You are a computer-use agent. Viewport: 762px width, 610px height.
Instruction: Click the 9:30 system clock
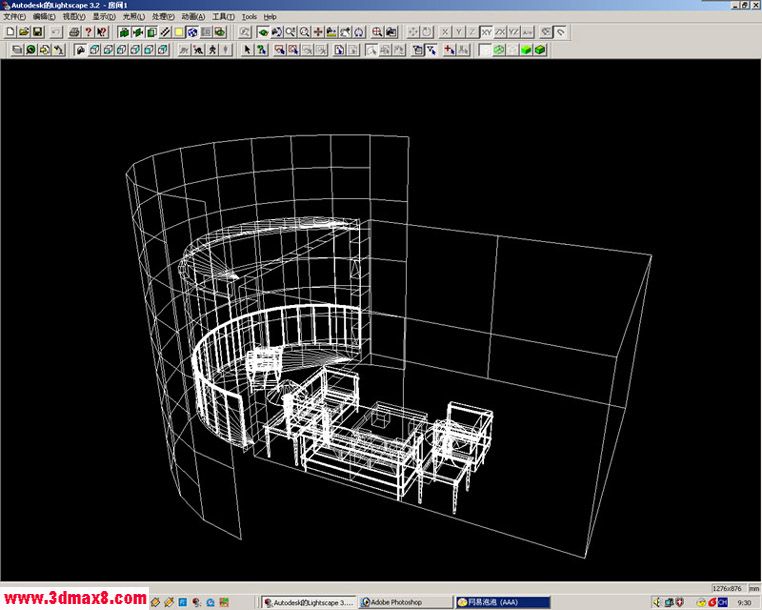point(745,603)
